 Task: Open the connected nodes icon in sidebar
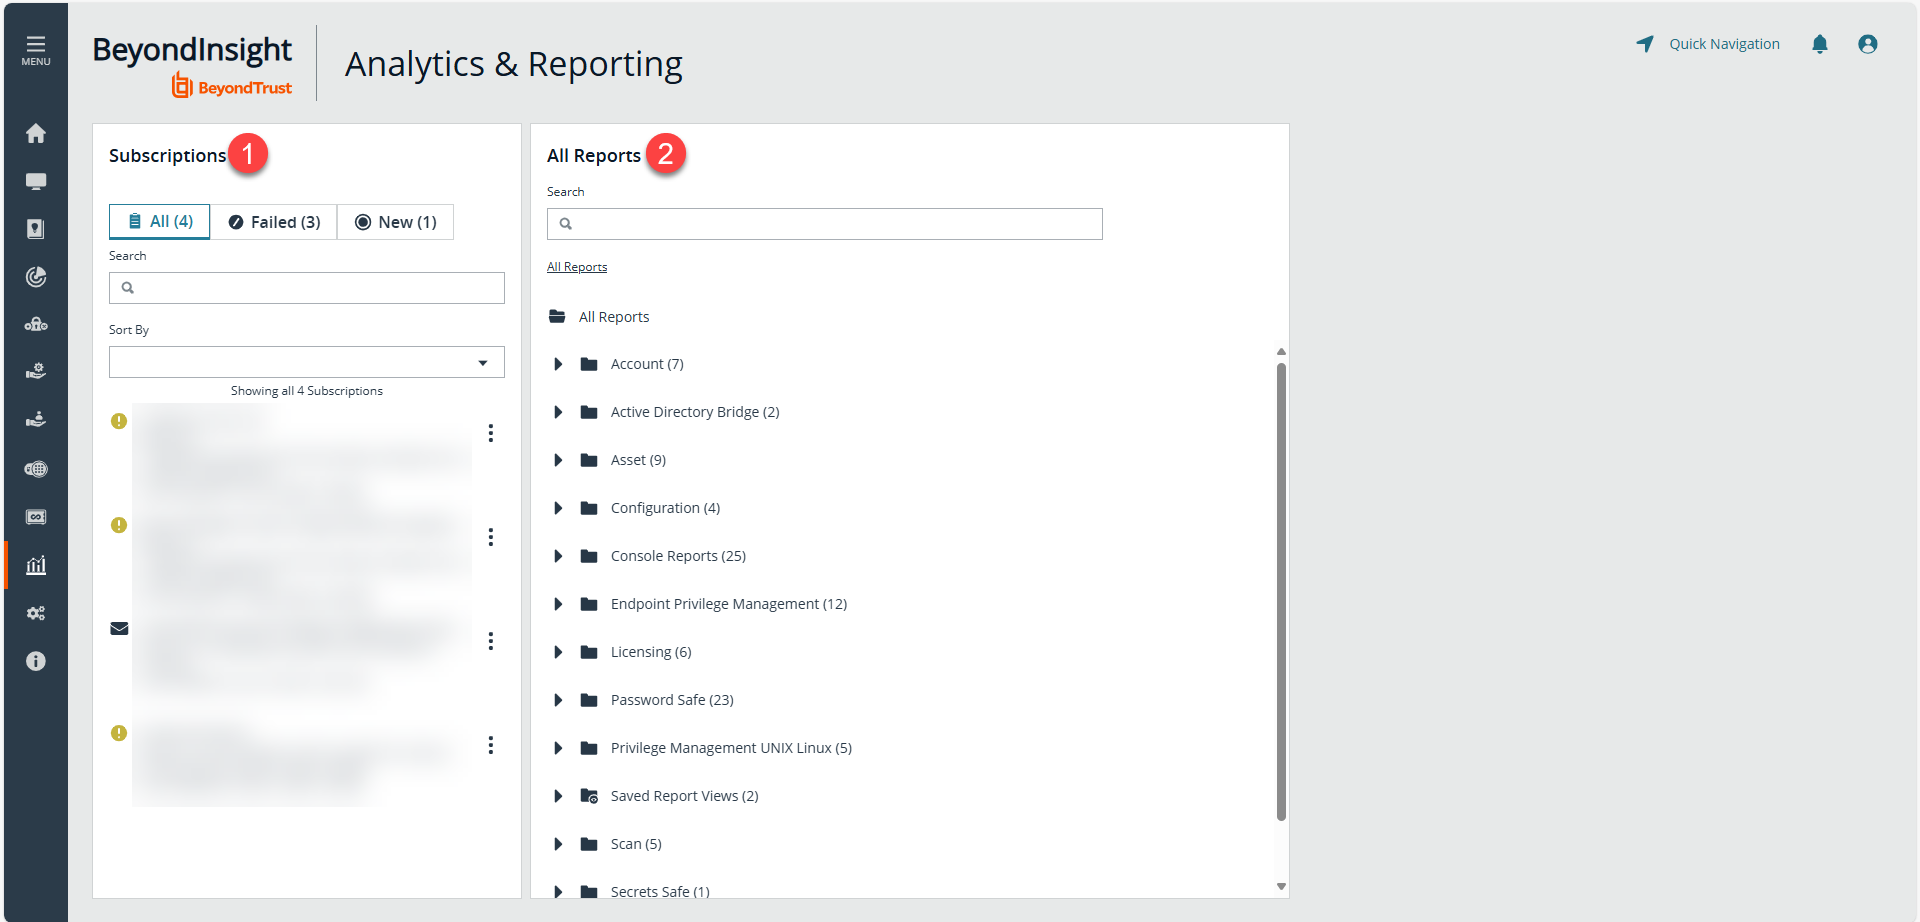click(x=36, y=325)
